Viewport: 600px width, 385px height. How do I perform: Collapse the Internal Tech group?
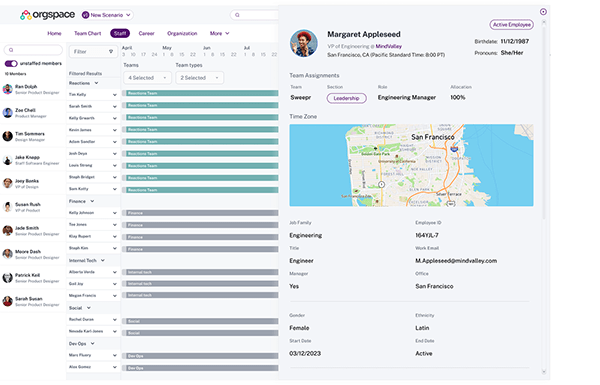pos(103,261)
